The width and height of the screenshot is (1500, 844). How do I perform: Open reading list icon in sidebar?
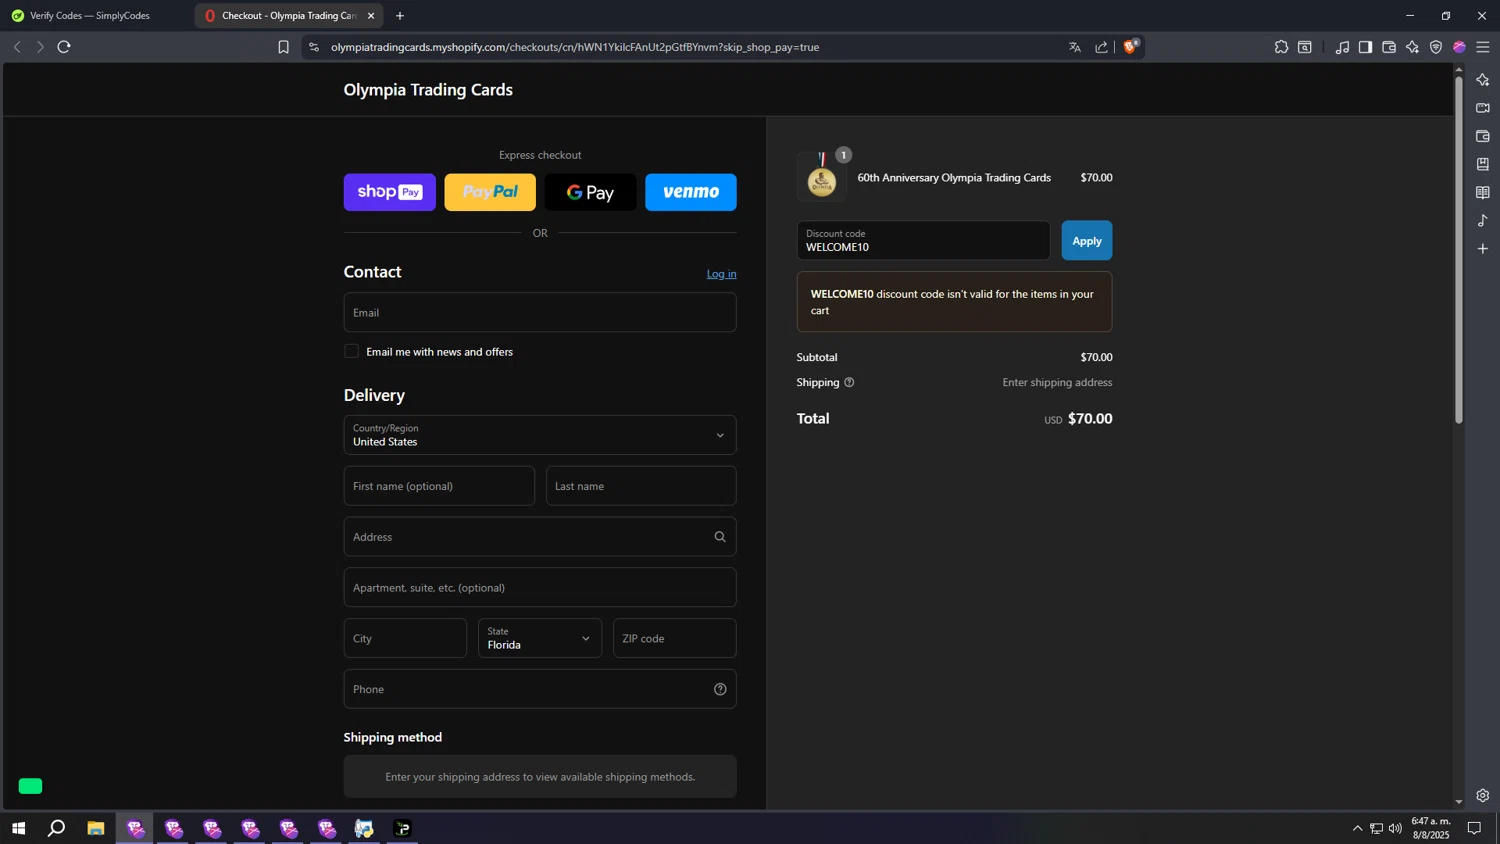[1482, 192]
